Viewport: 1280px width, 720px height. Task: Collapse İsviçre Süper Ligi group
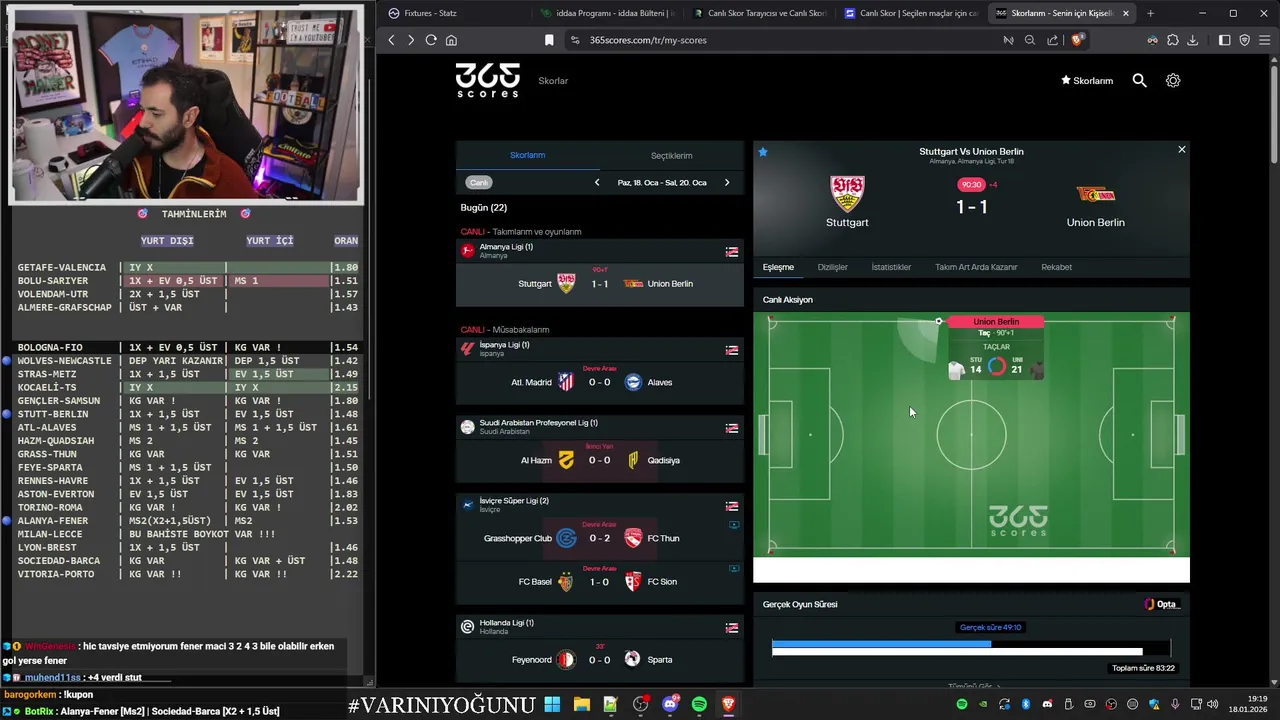tap(732, 506)
